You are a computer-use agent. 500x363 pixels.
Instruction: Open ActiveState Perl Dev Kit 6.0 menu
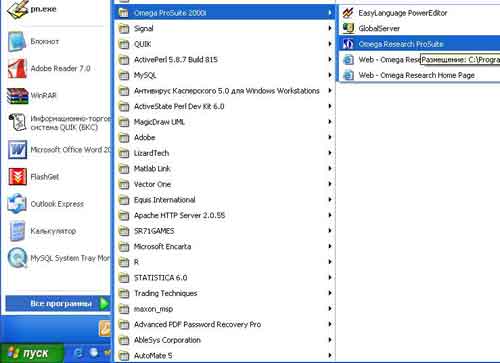(225, 106)
